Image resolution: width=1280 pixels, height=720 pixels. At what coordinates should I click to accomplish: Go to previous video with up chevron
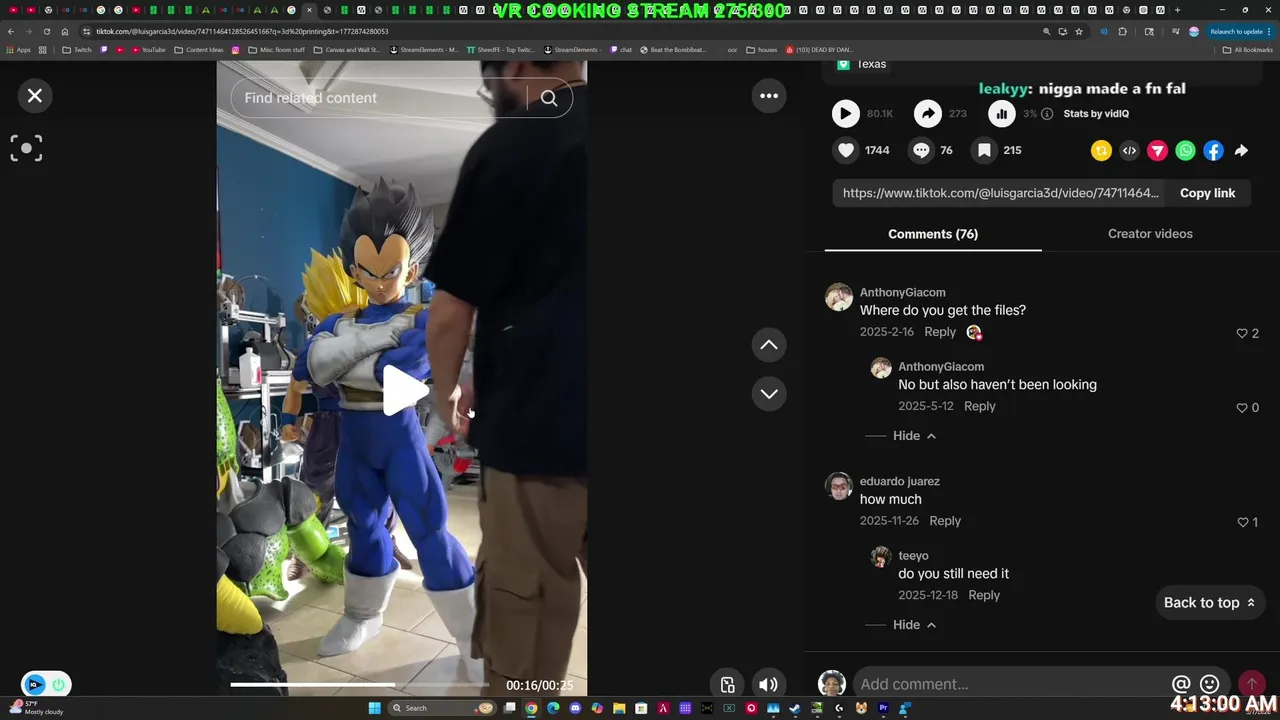(769, 345)
